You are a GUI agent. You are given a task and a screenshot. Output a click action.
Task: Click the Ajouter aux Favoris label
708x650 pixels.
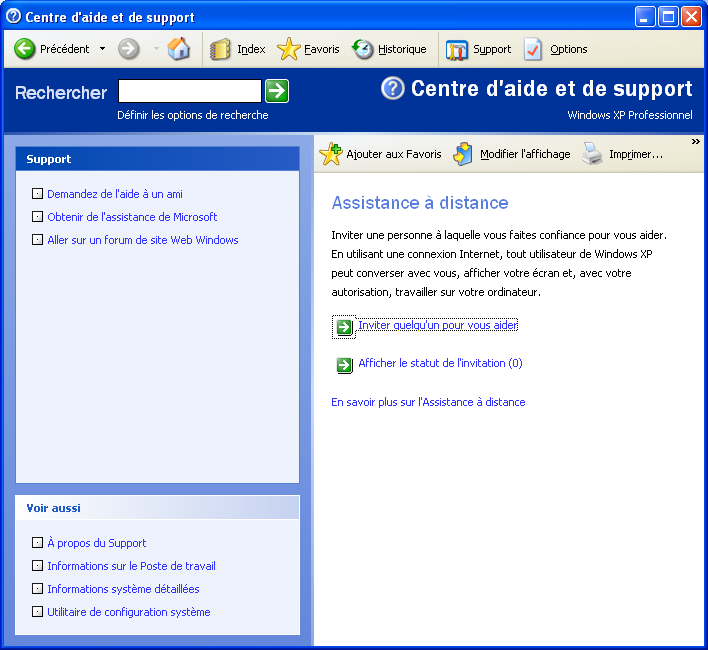click(394, 154)
